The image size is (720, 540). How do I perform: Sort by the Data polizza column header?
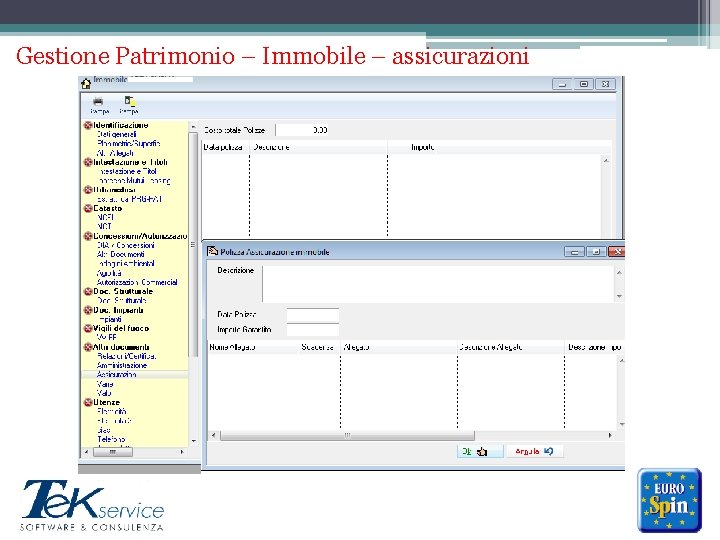[225, 147]
